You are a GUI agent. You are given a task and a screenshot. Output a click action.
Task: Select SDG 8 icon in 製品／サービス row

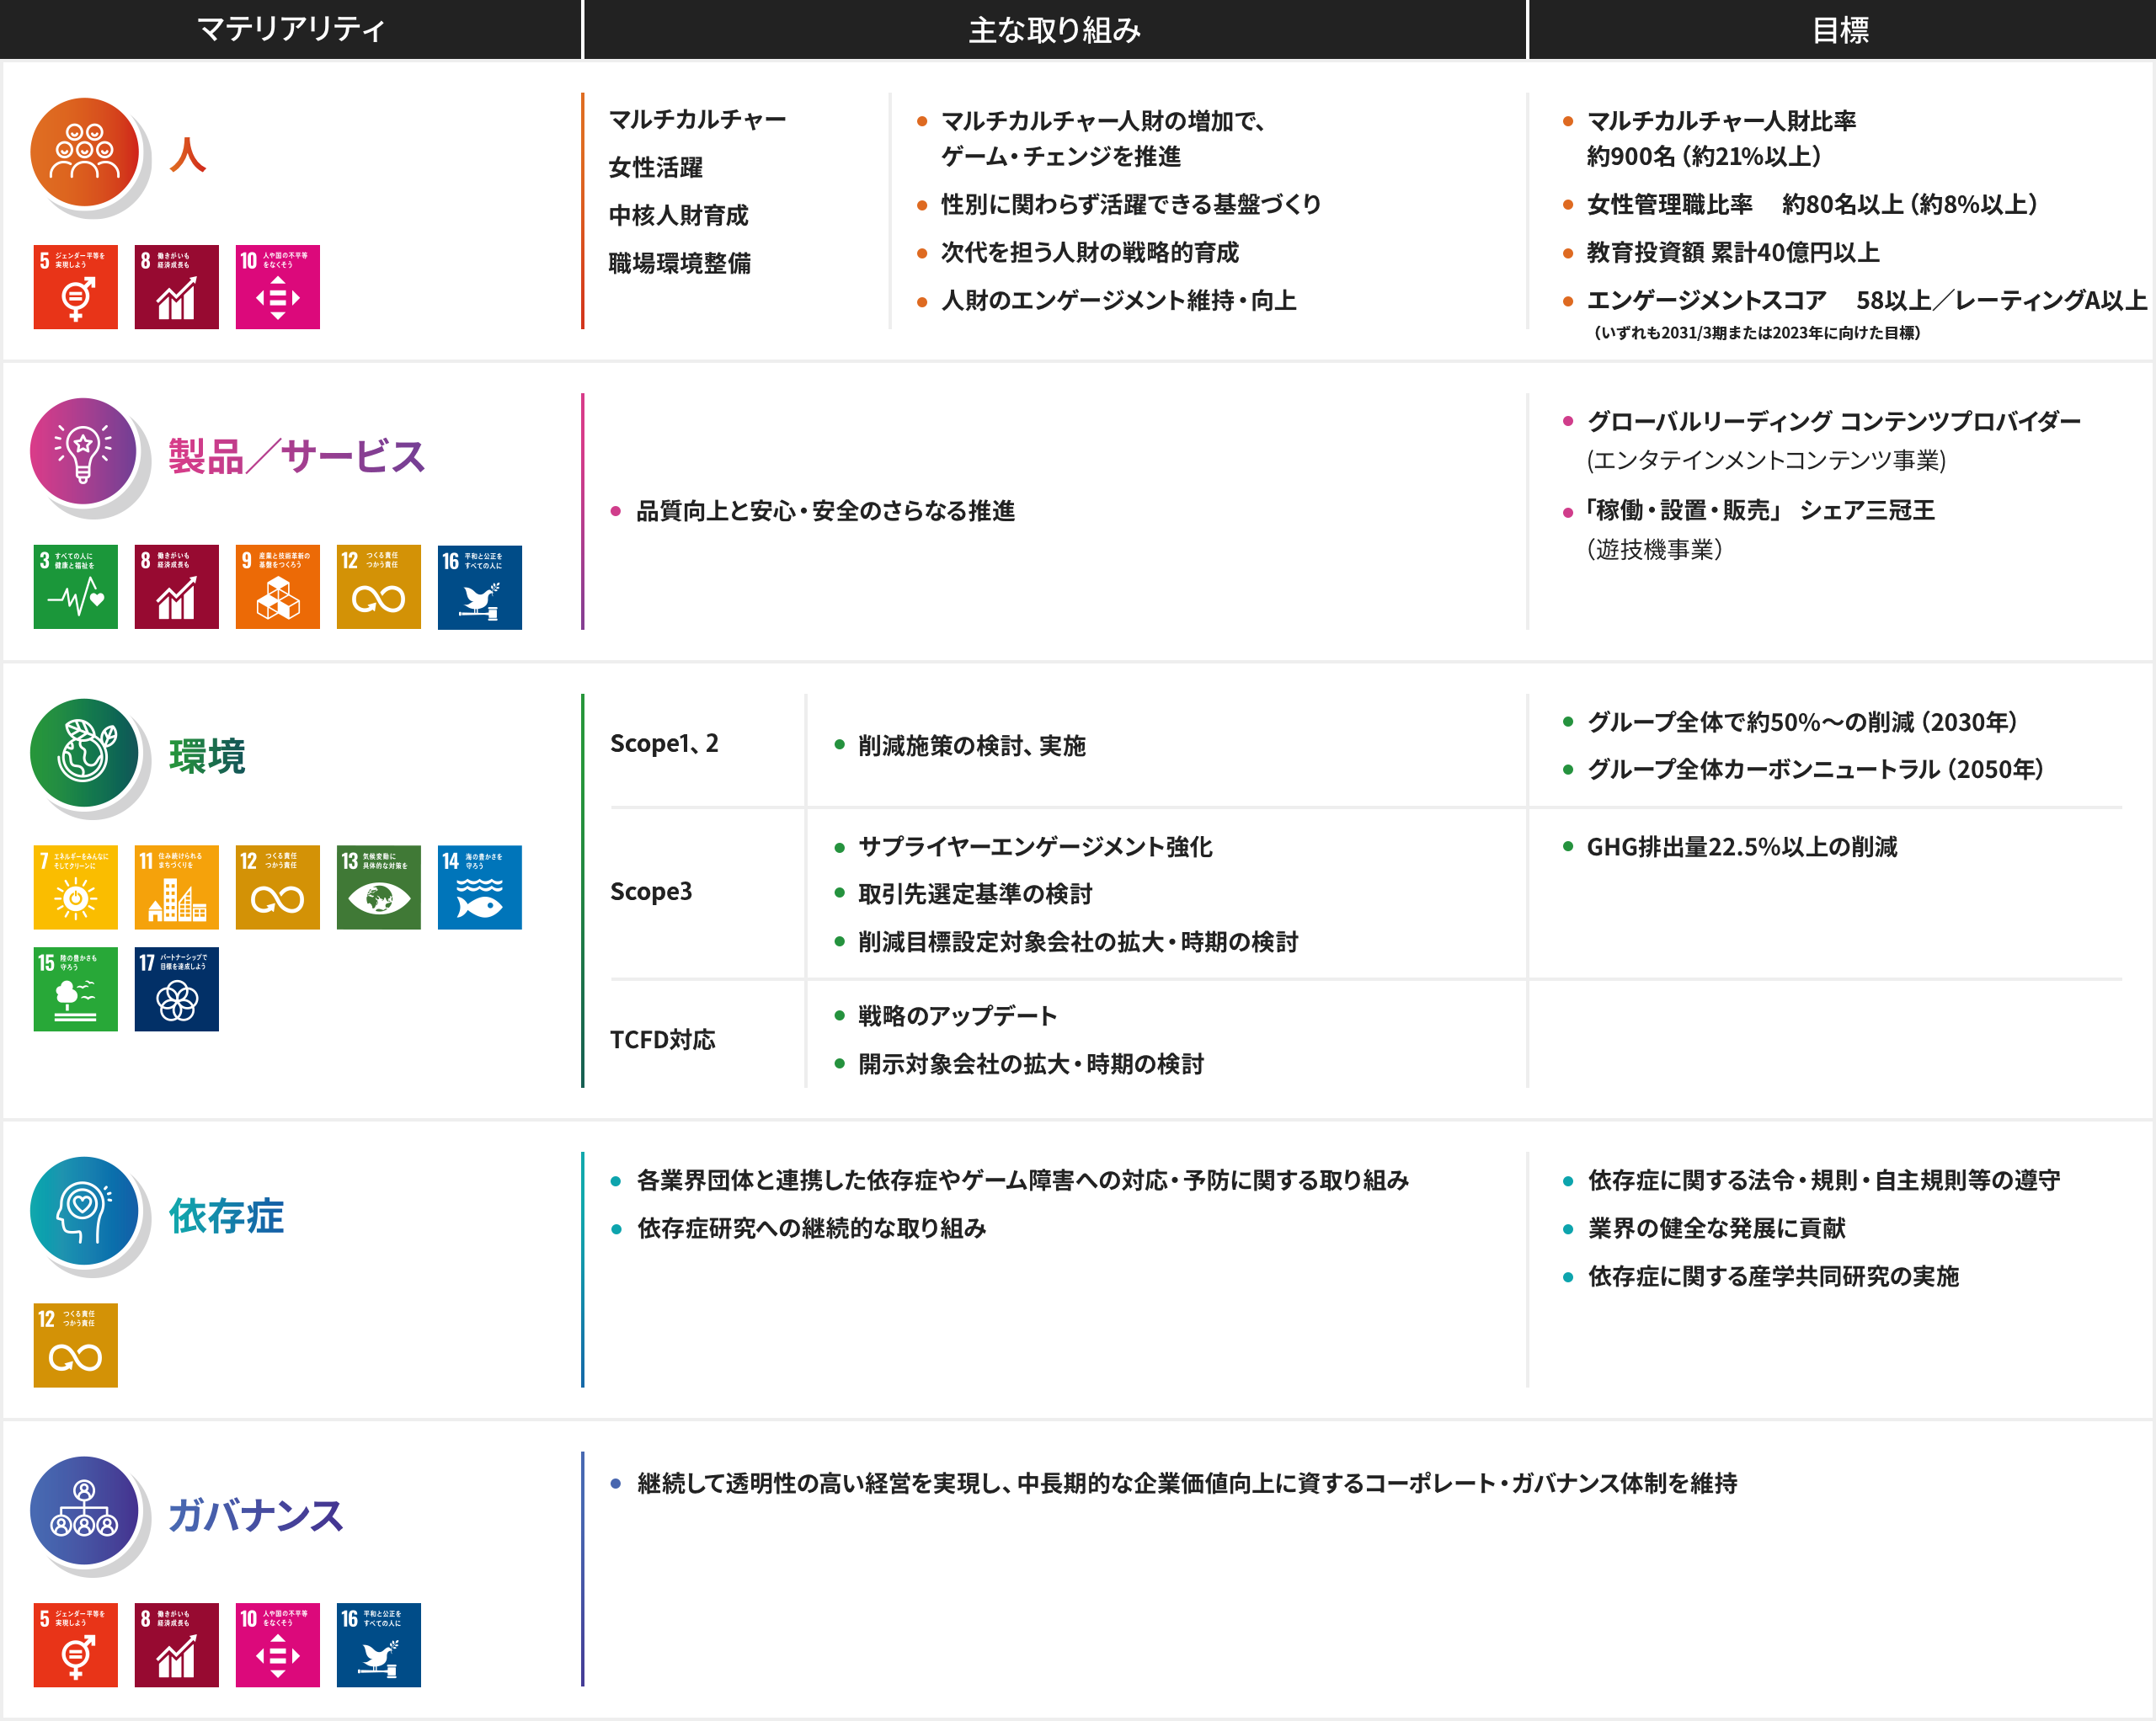click(x=177, y=587)
